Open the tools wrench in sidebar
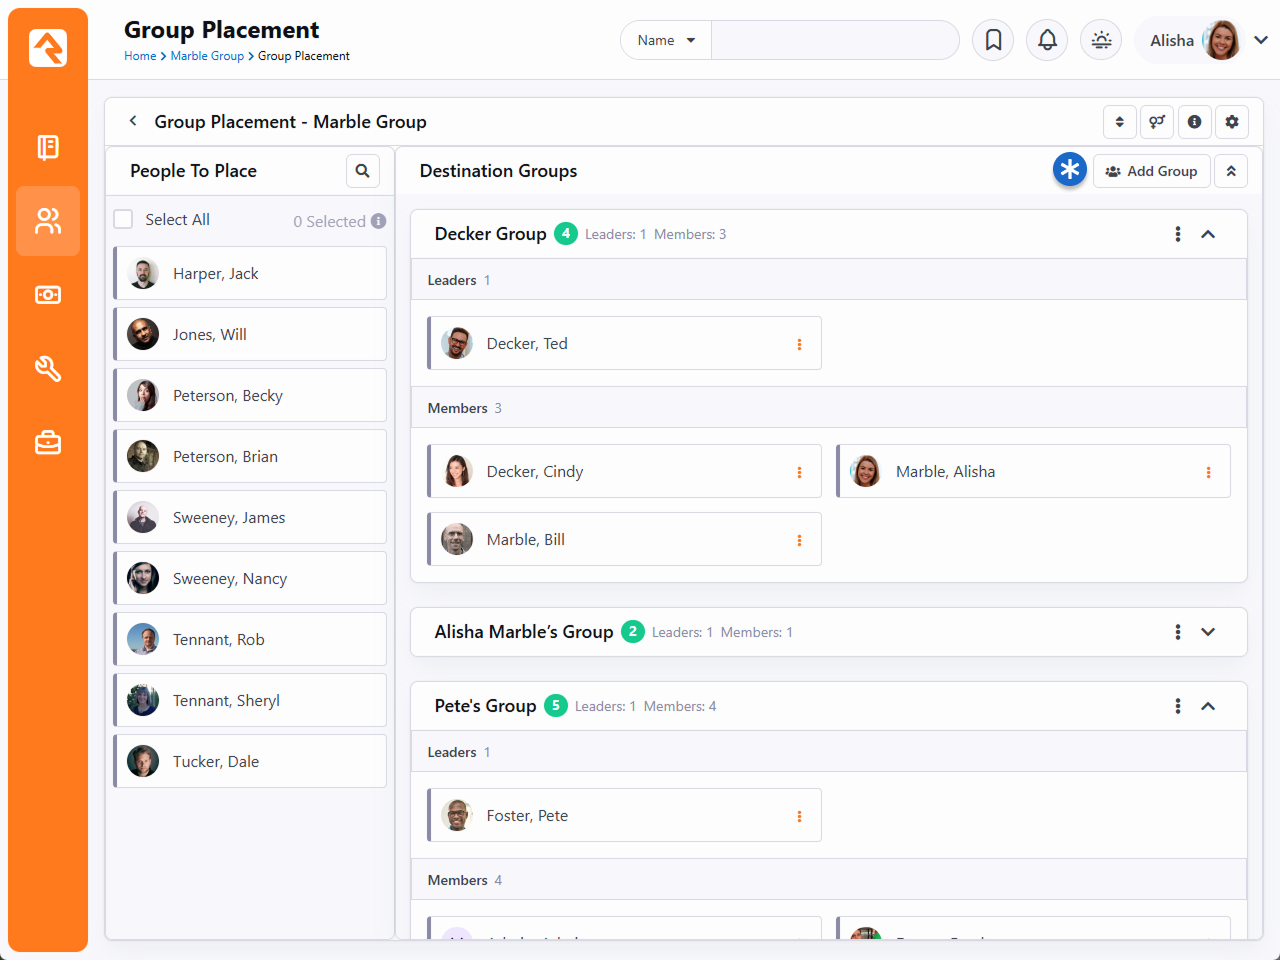Image resolution: width=1280 pixels, height=960 pixels. pos(48,369)
